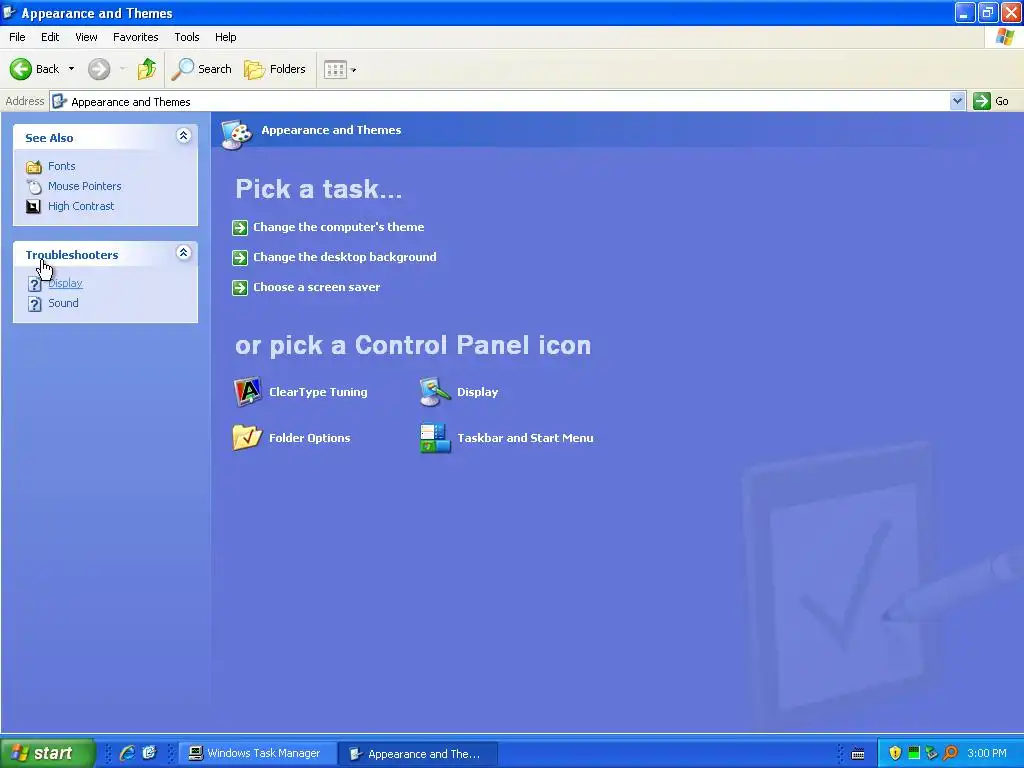Open the Views dropdown arrow

[x=353, y=70]
